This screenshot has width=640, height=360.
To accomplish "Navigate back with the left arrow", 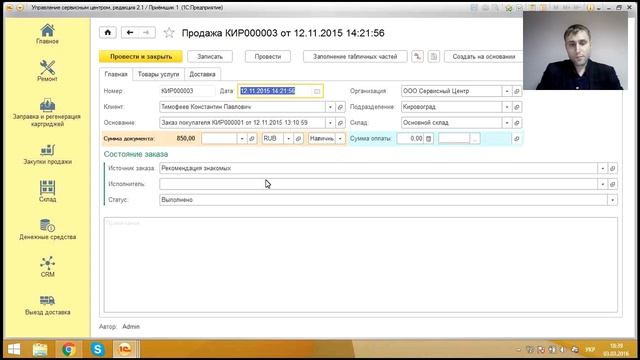I will pos(130,33).
